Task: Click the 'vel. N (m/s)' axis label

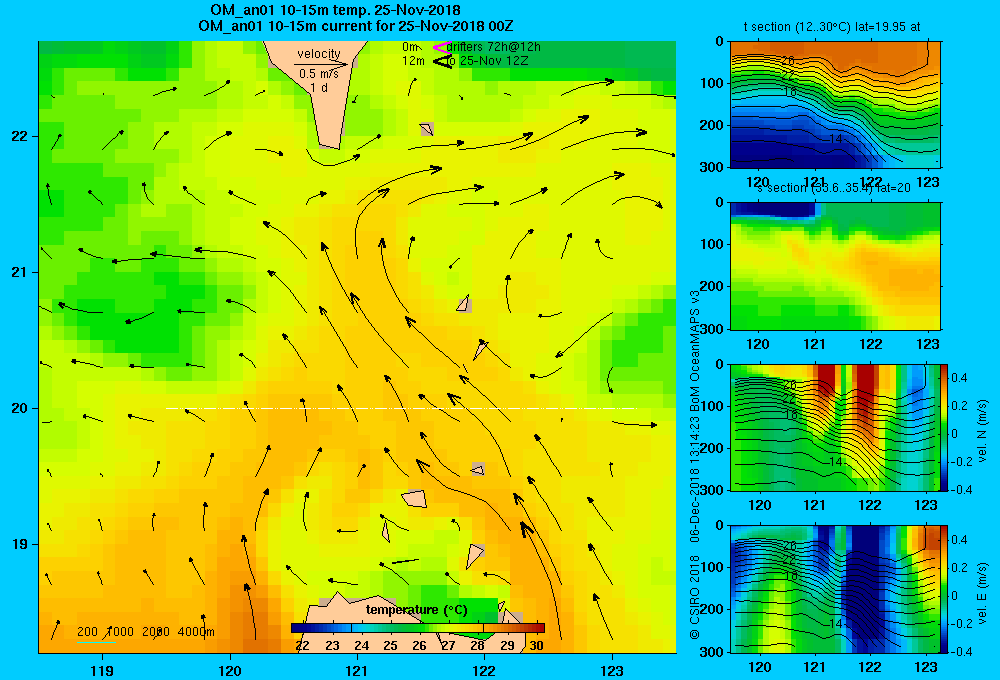Action: coord(982,431)
